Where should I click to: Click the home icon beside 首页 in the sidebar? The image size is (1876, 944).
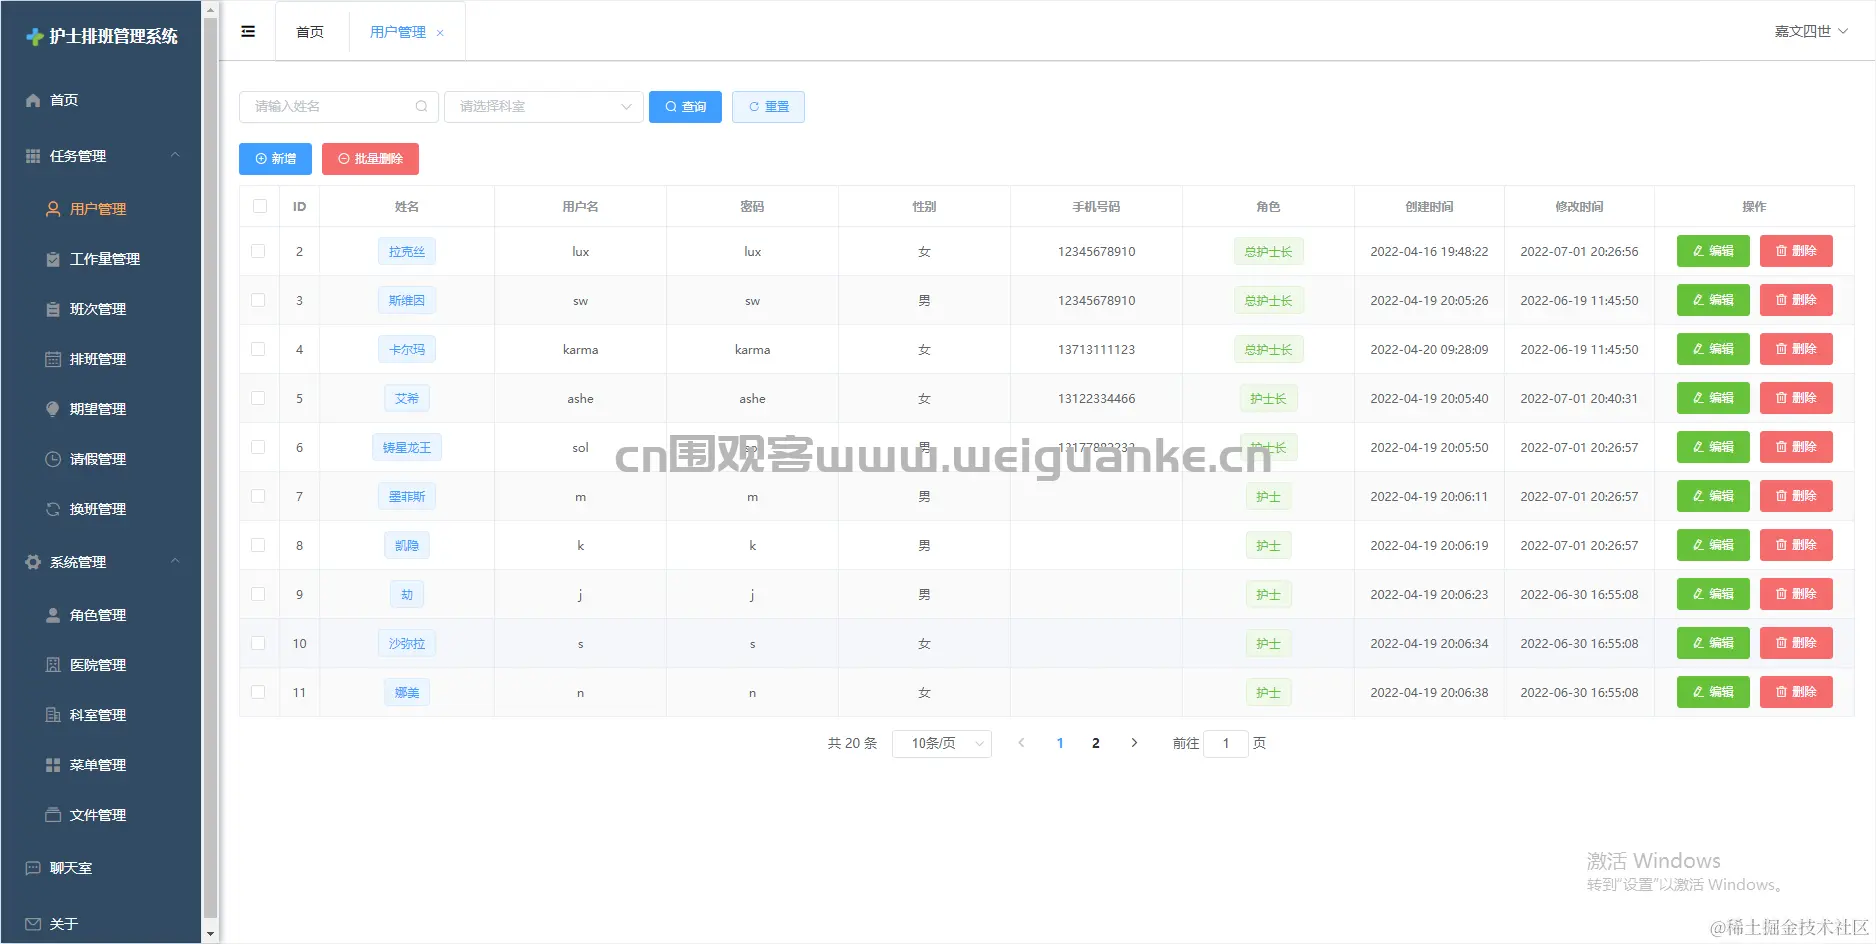click(33, 100)
